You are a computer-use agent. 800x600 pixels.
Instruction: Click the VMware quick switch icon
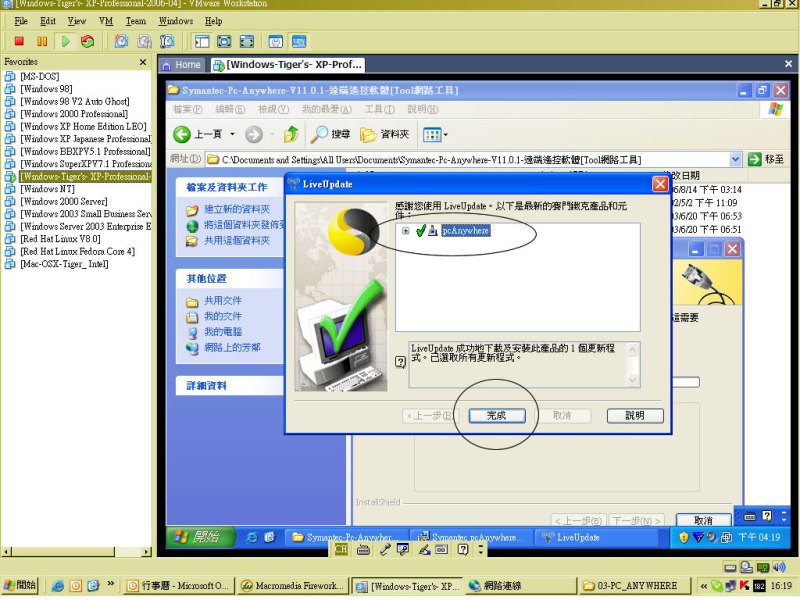click(247, 41)
